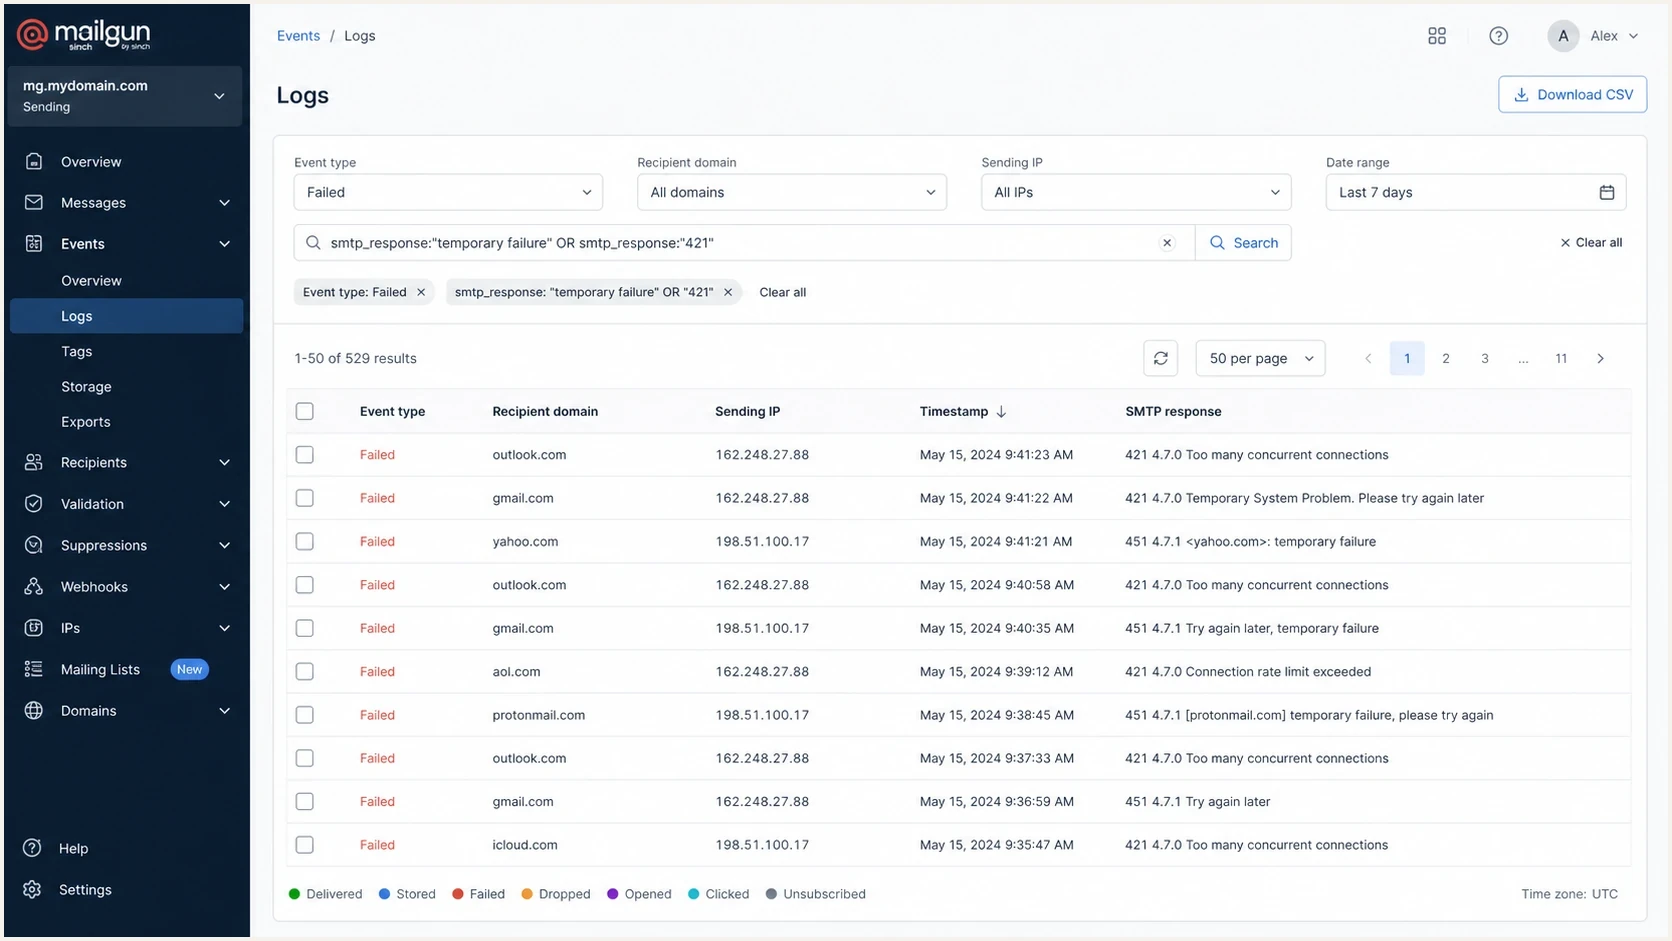Click Clear all beside the search bar
Viewport: 1672px width, 941px height.
[1591, 242]
